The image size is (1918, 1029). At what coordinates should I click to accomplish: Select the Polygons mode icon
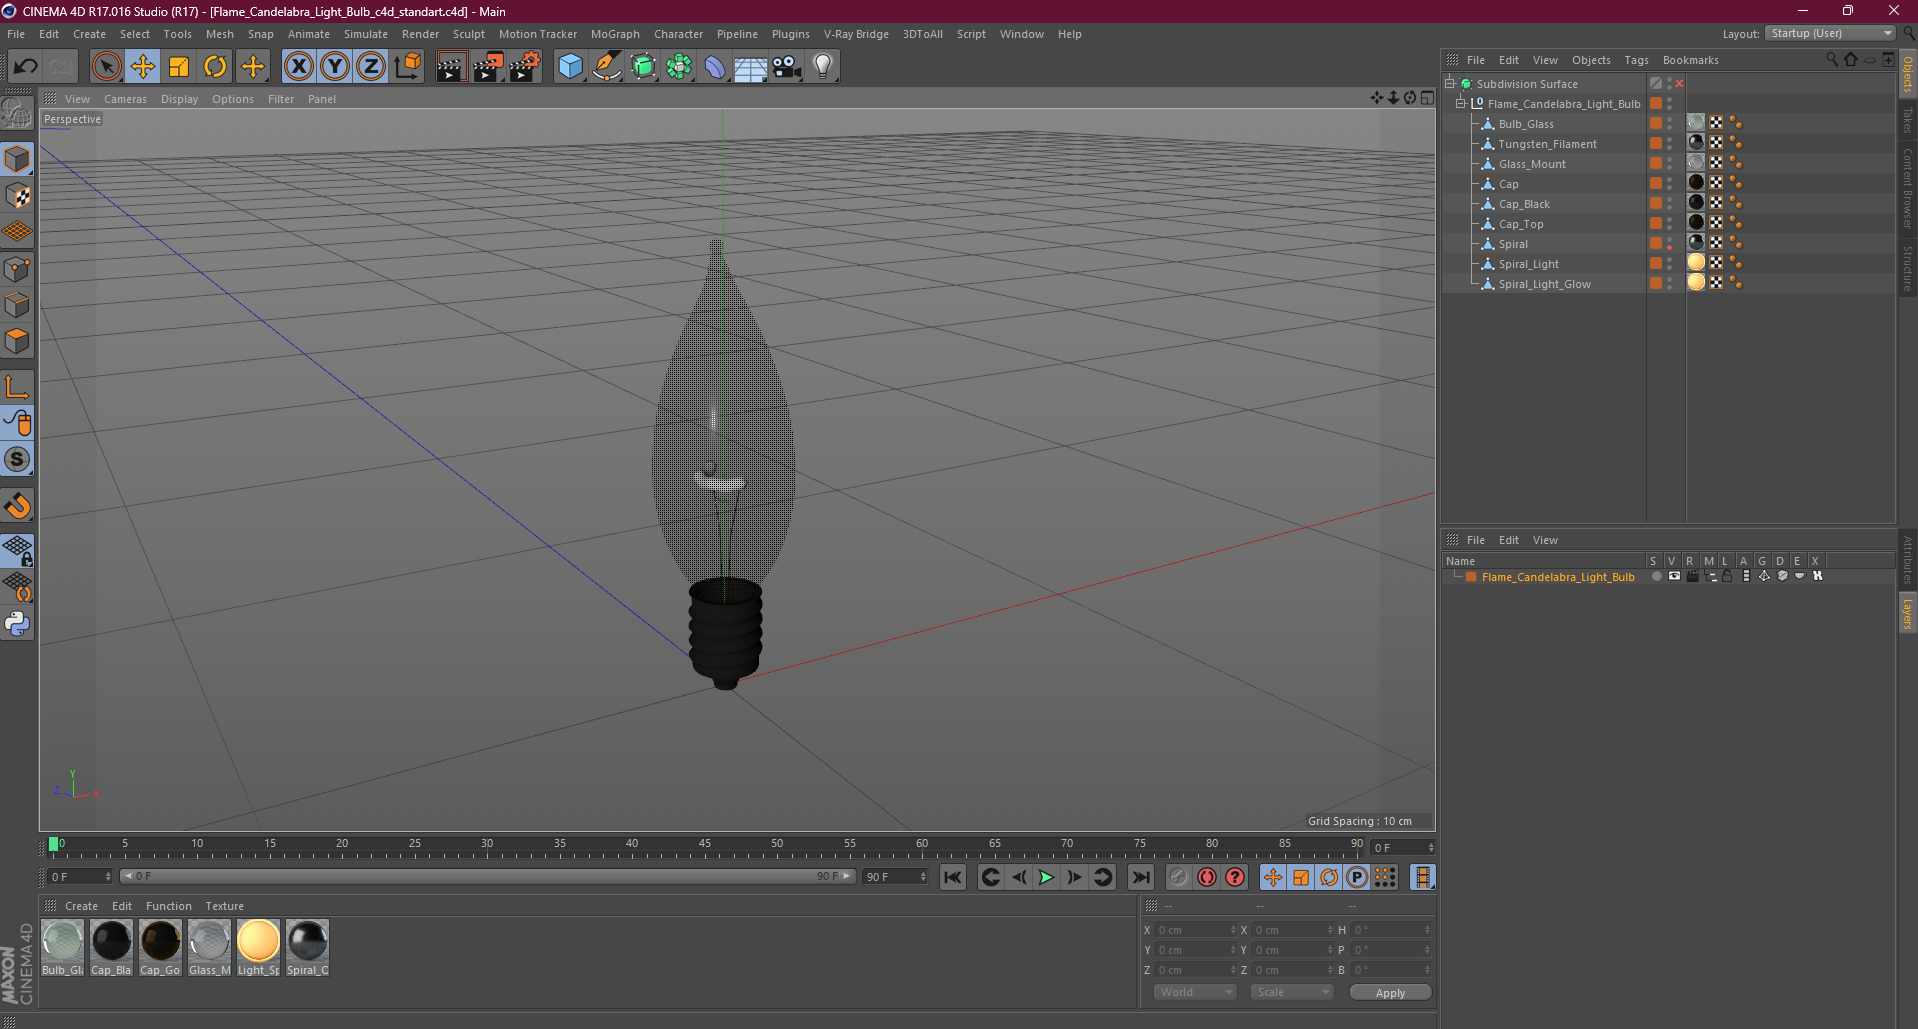[x=18, y=341]
